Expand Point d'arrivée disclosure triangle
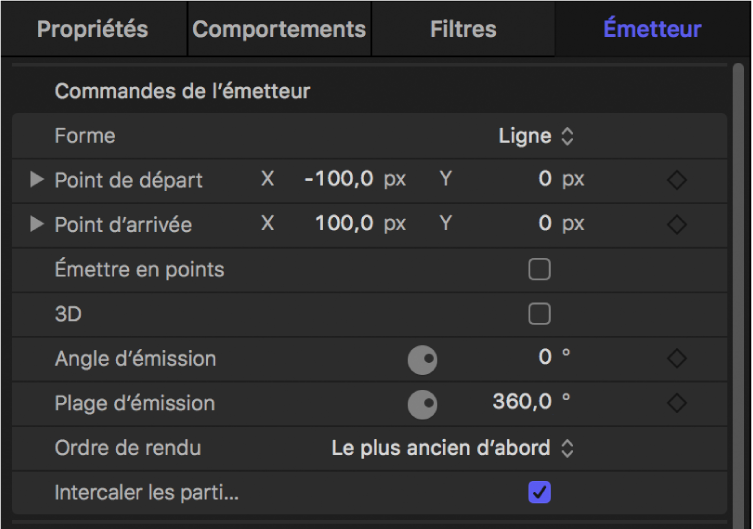753x529 pixels. point(37,224)
